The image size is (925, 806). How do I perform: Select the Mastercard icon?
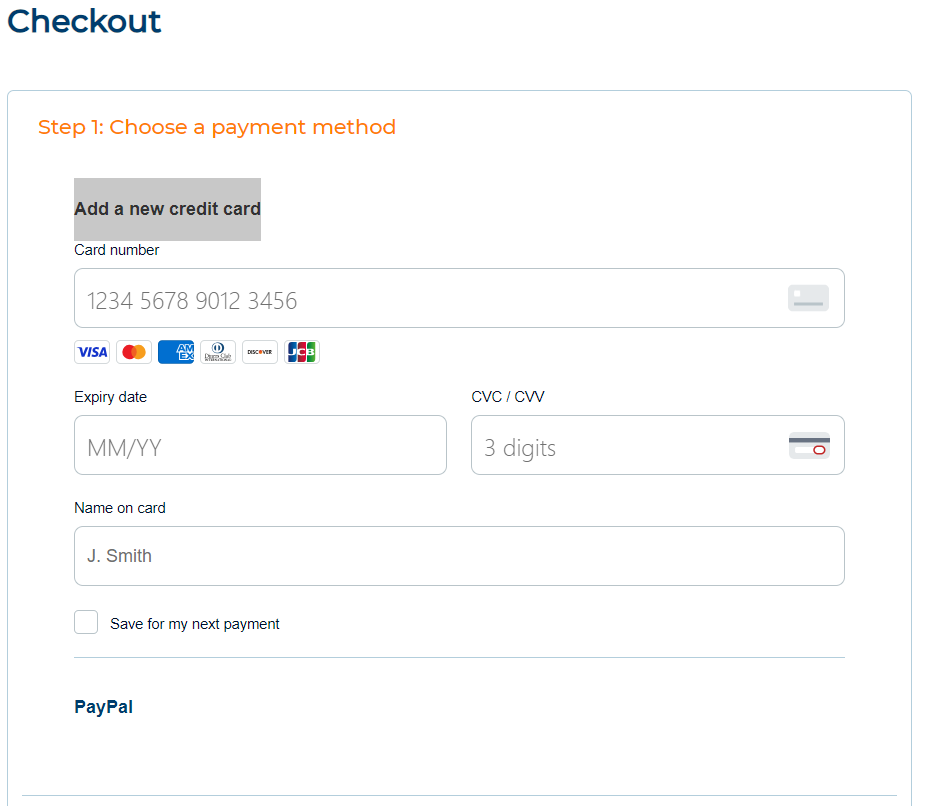pyautogui.click(x=133, y=351)
